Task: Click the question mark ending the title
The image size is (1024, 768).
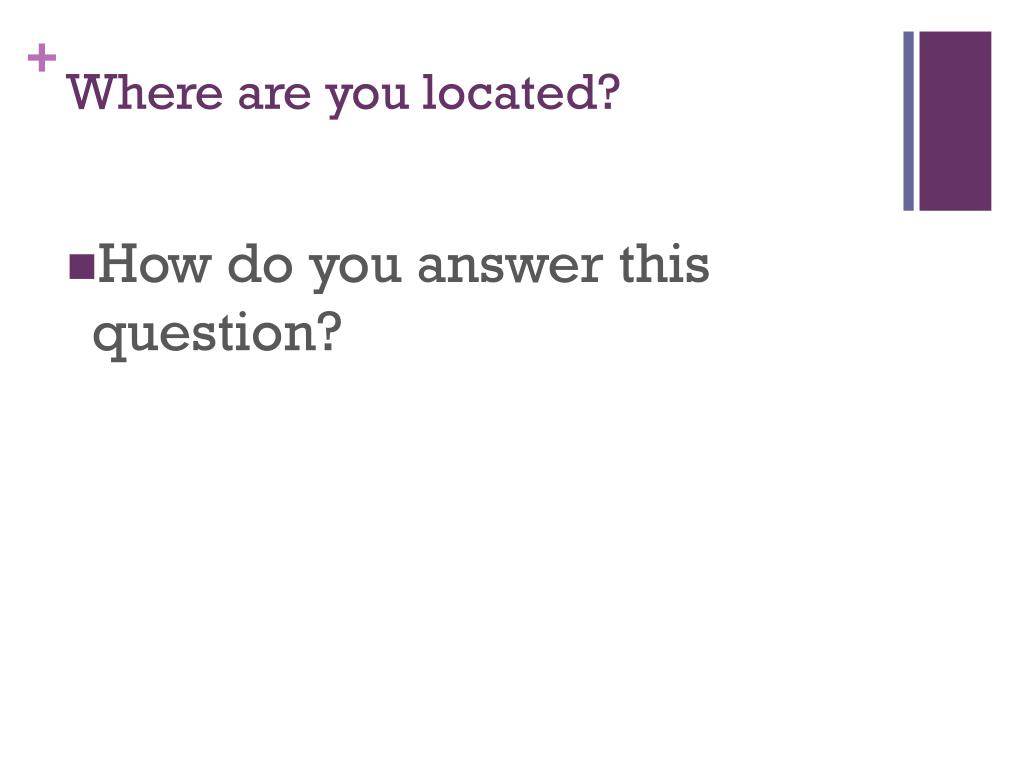Action: tap(608, 93)
